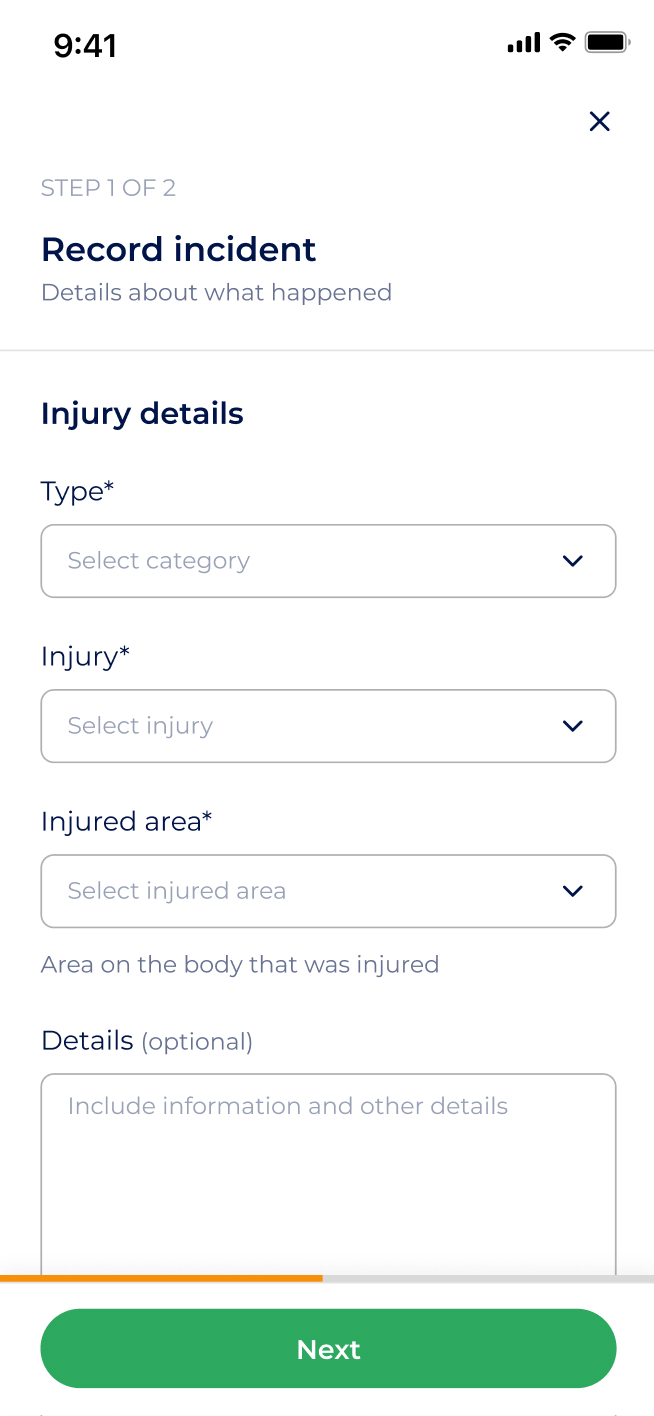Open the Select injury dropdown
654x1416 pixels.
point(328,726)
